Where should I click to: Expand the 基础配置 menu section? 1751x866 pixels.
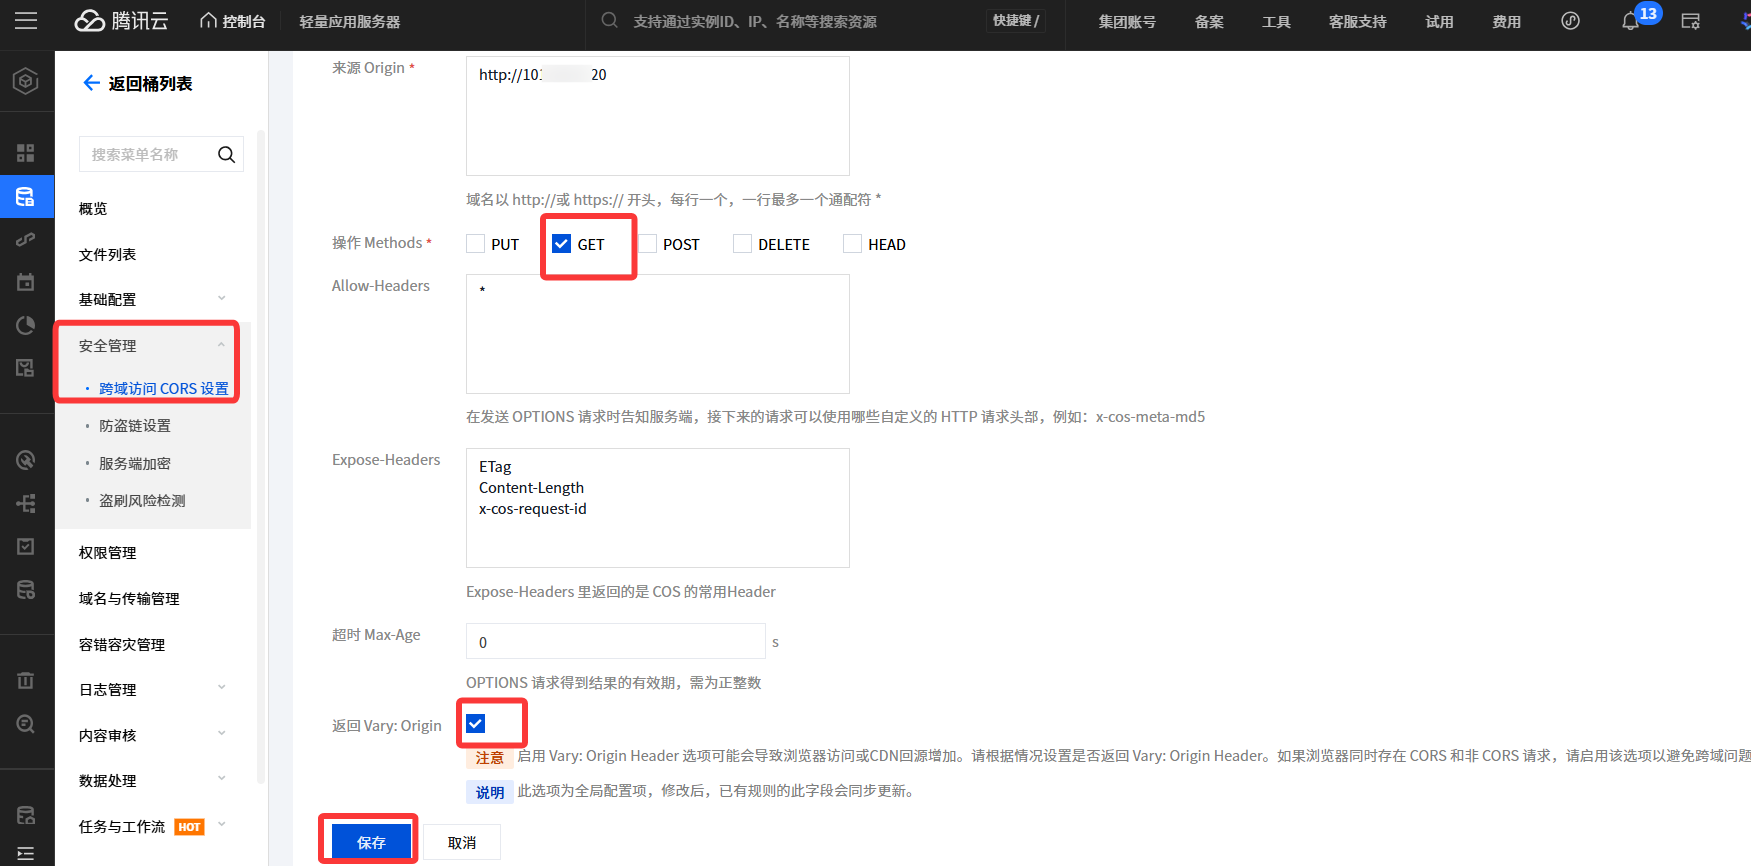pyautogui.click(x=221, y=299)
